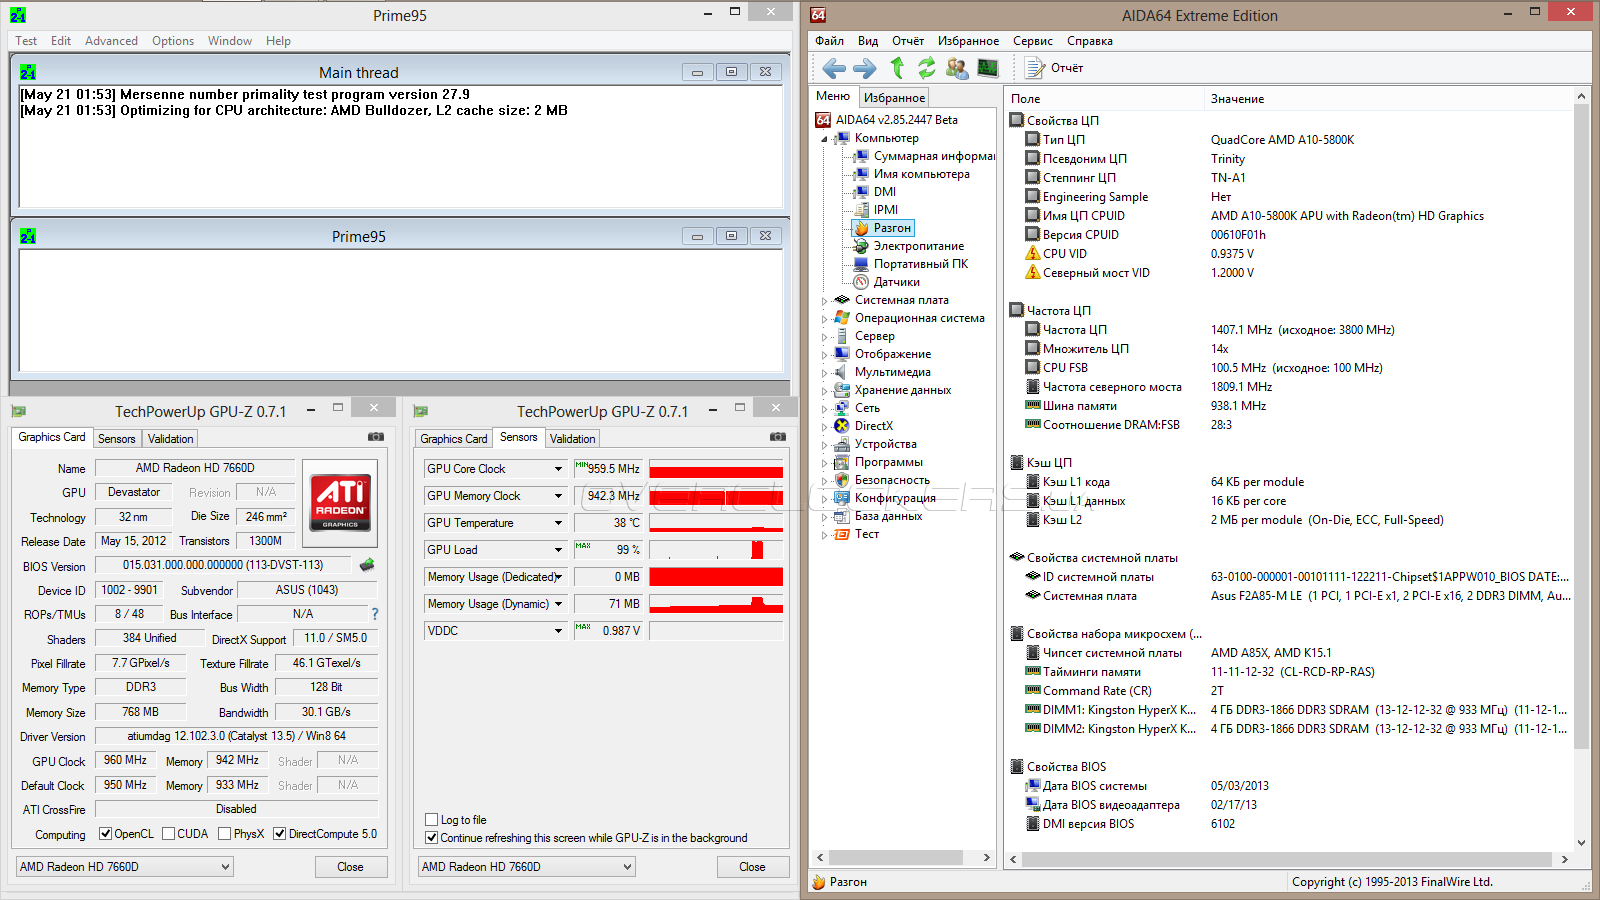
Task: Open the GPU Load sensor dropdown
Action: (x=559, y=550)
